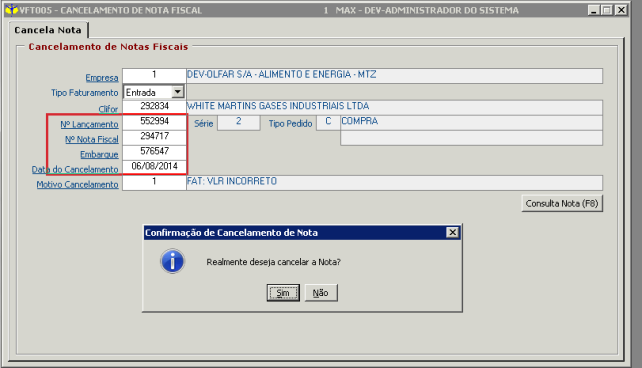Click the application logo icon in title bar
The width and height of the screenshot is (642, 368).
tap(11, 9)
